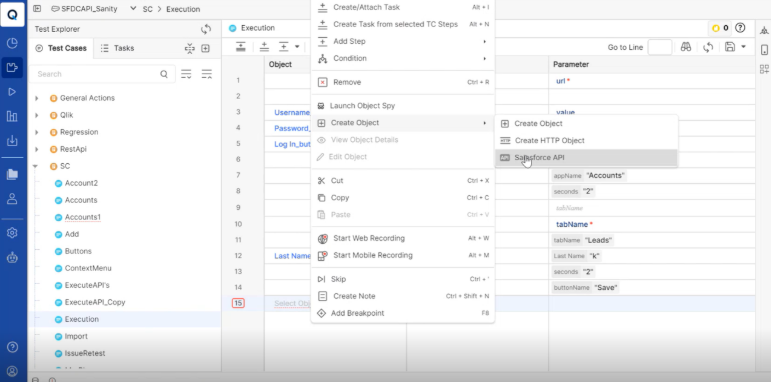Click the help icon in Execution header
Image resolution: width=772 pixels, height=382 pixels.
coord(740,28)
